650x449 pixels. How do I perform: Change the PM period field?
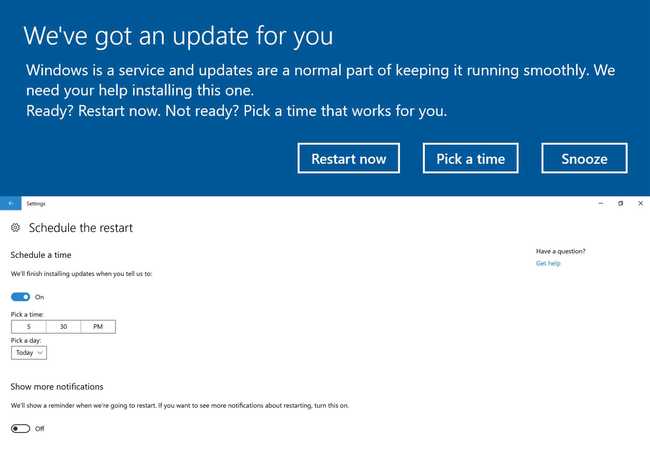pos(98,327)
